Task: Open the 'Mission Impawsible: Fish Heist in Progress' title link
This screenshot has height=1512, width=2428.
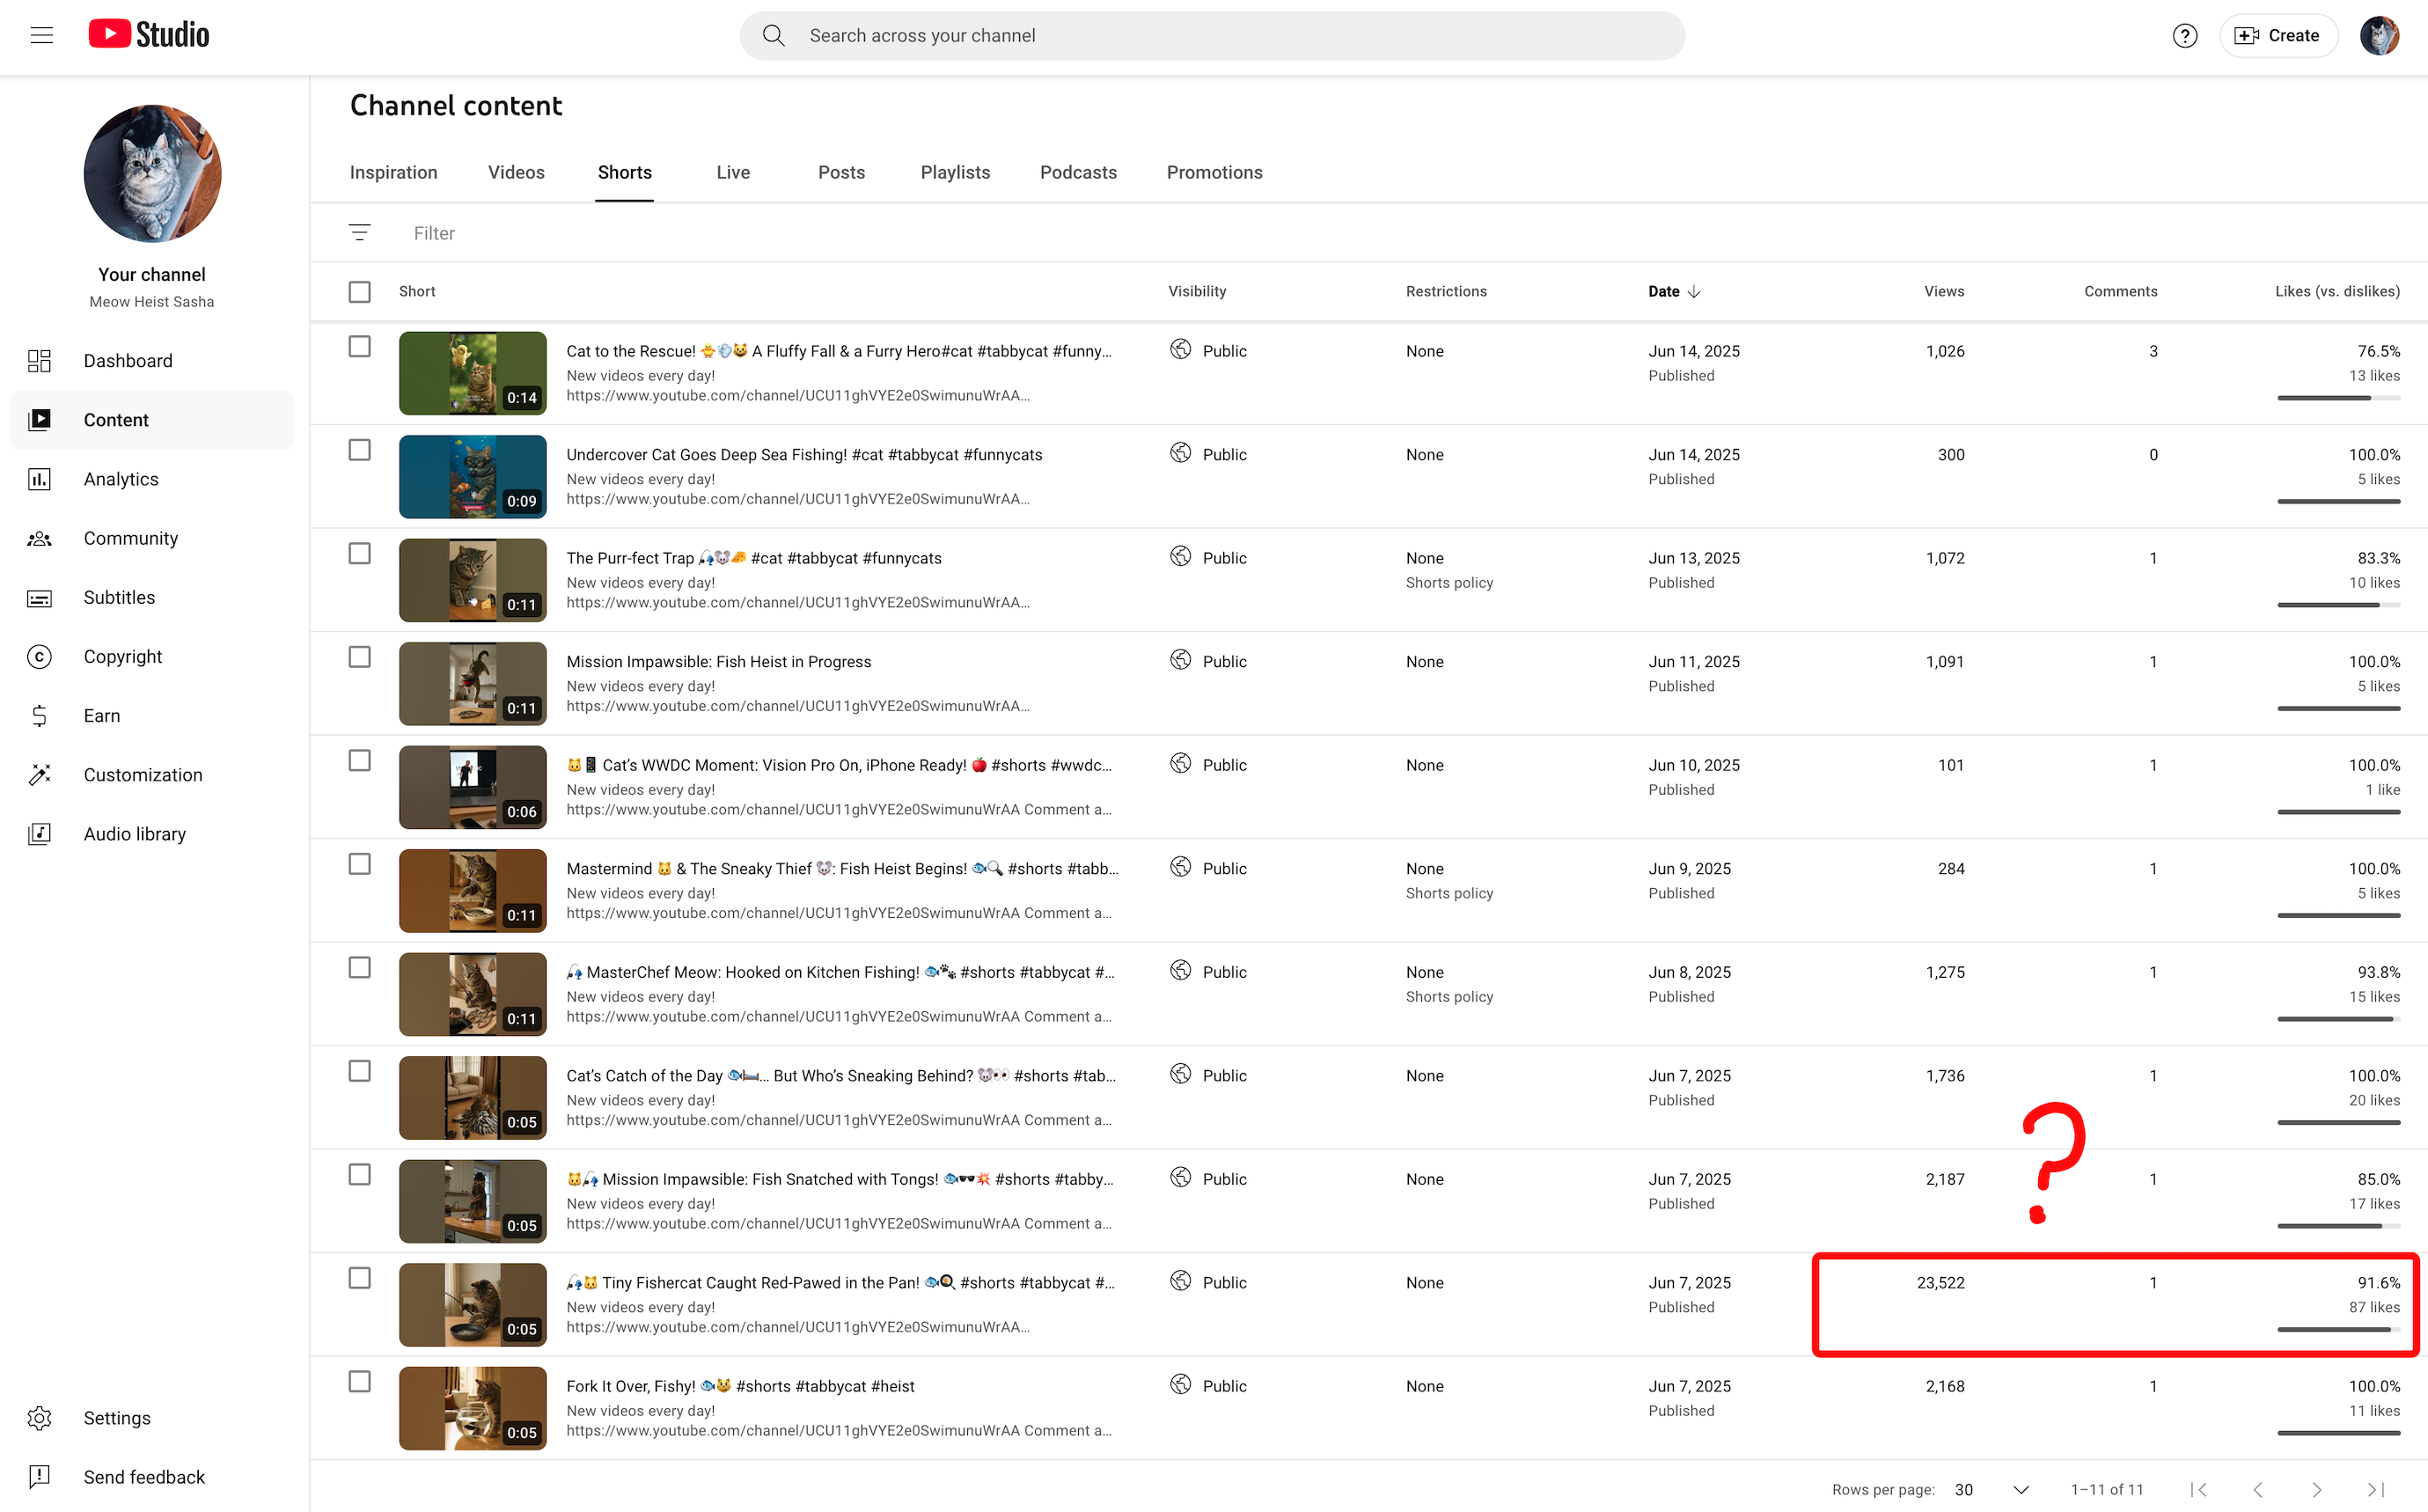Action: (x=718, y=661)
